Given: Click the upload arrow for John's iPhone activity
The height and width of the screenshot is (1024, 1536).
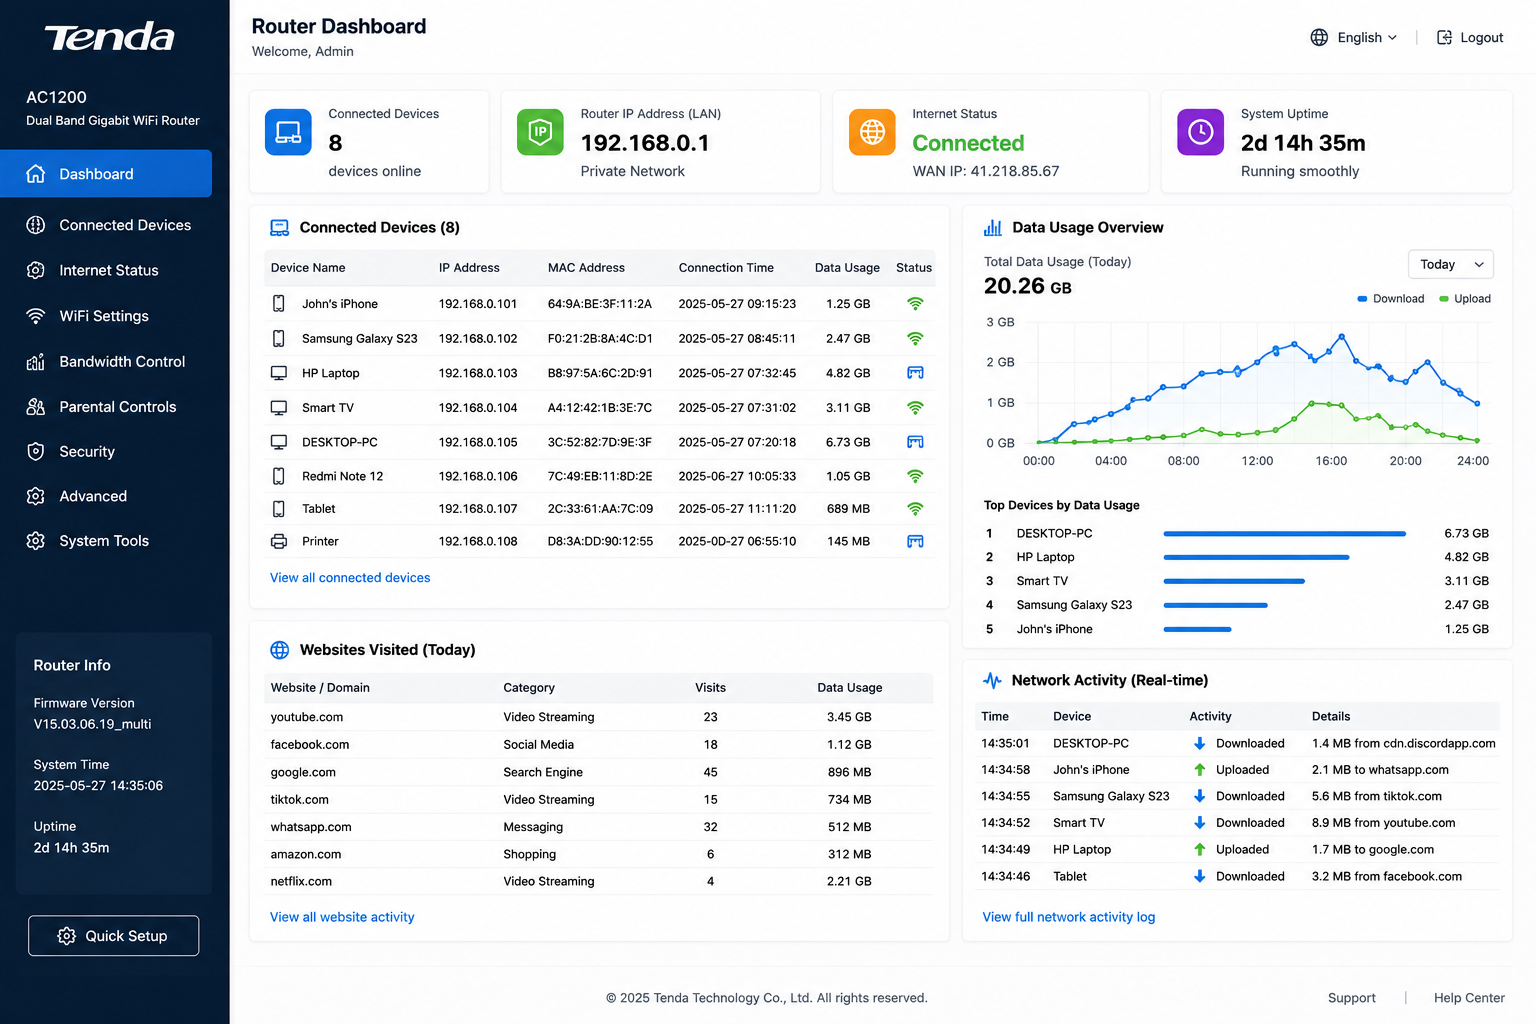Looking at the screenshot, I should tap(1200, 770).
